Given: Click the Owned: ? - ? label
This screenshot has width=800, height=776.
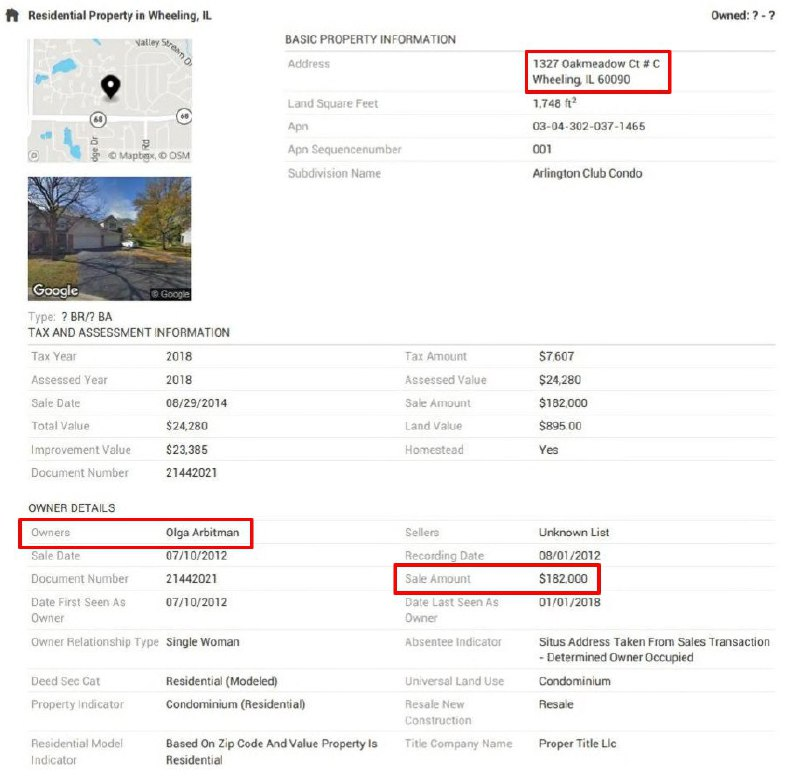Looking at the screenshot, I should (x=743, y=16).
